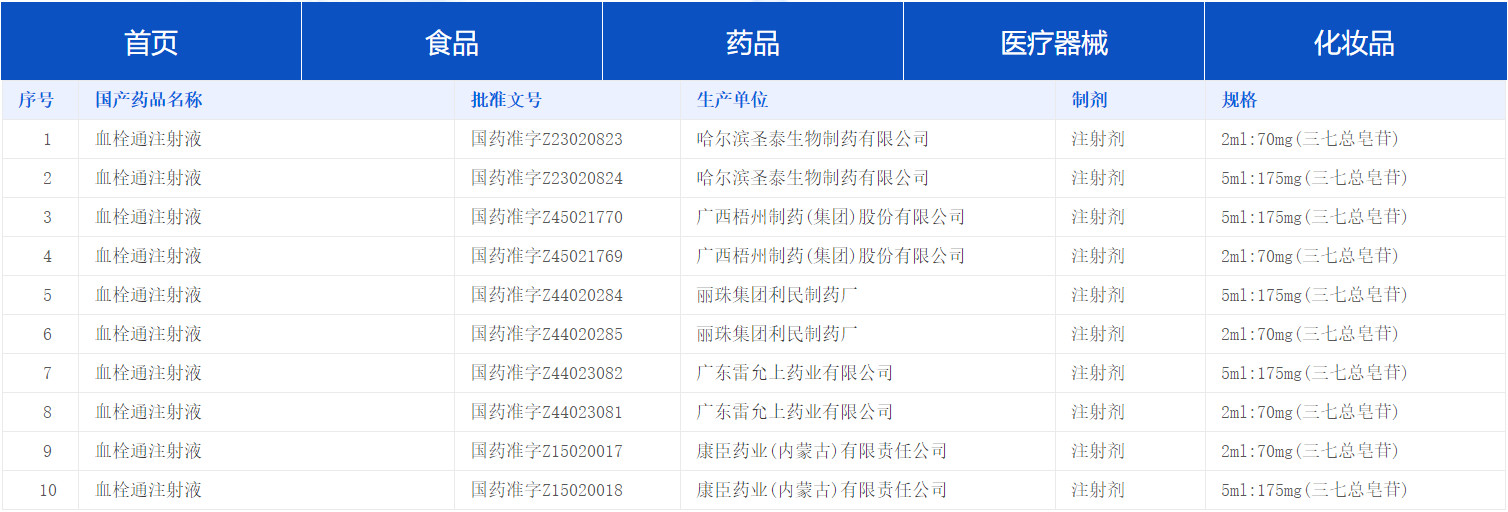Click 5ml:175mg specification in row 7
This screenshot has width=1508, height=512.
1314,373
